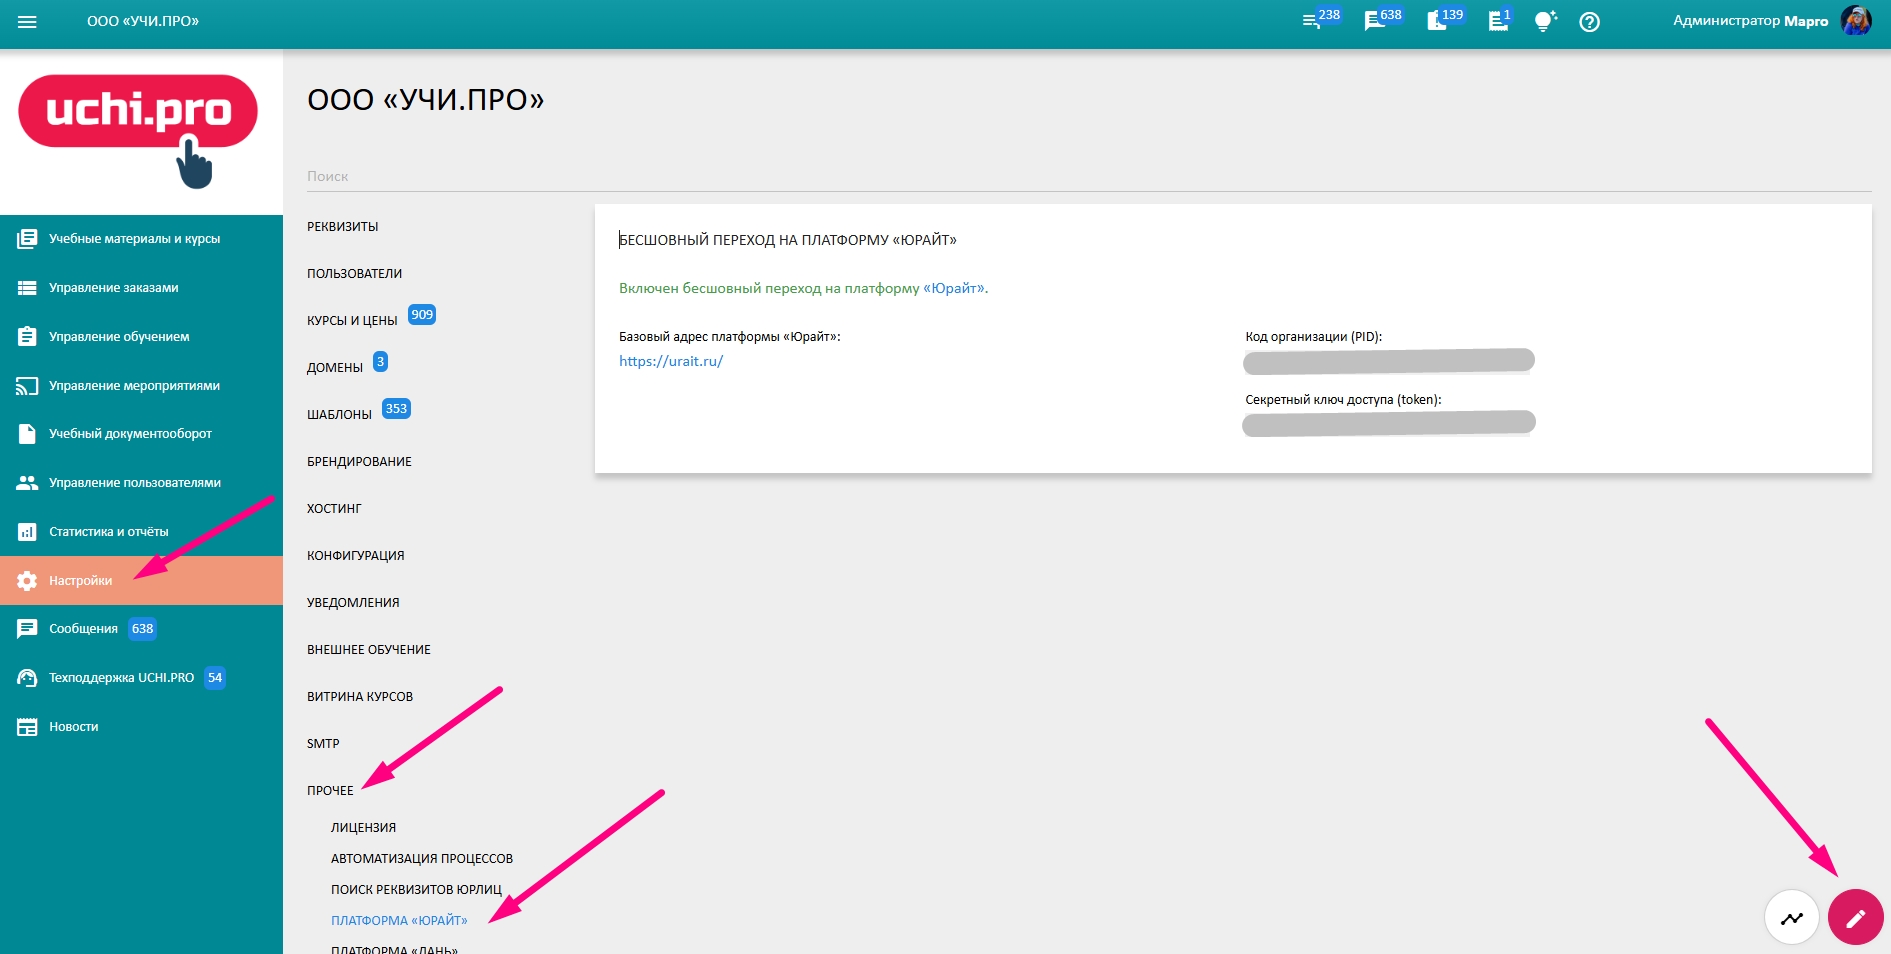
Task: Click the white trend-line round button
Action: (x=1791, y=917)
